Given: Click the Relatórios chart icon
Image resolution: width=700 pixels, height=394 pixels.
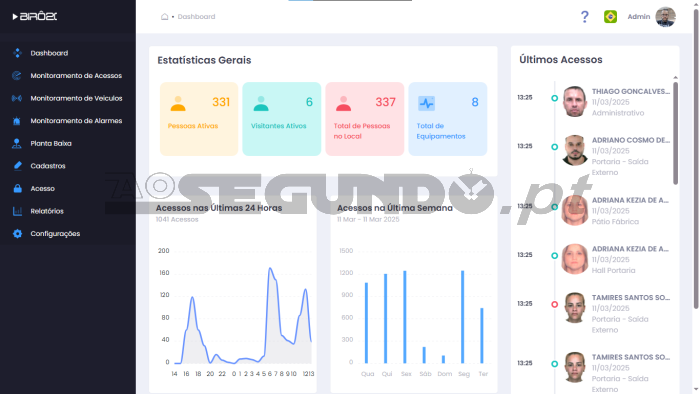Looking at the screenshot, I should pyautogui.click(x=17, y=211).
